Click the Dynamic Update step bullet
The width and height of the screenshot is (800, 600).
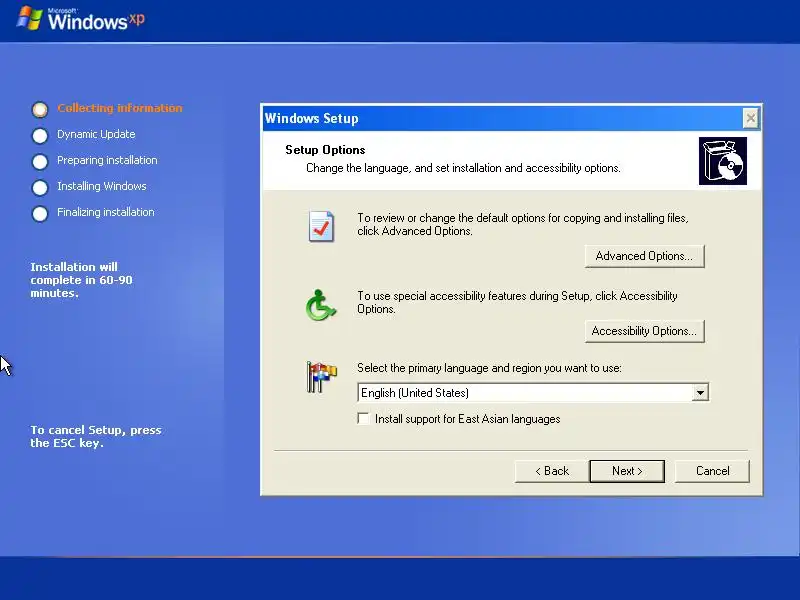40,135
